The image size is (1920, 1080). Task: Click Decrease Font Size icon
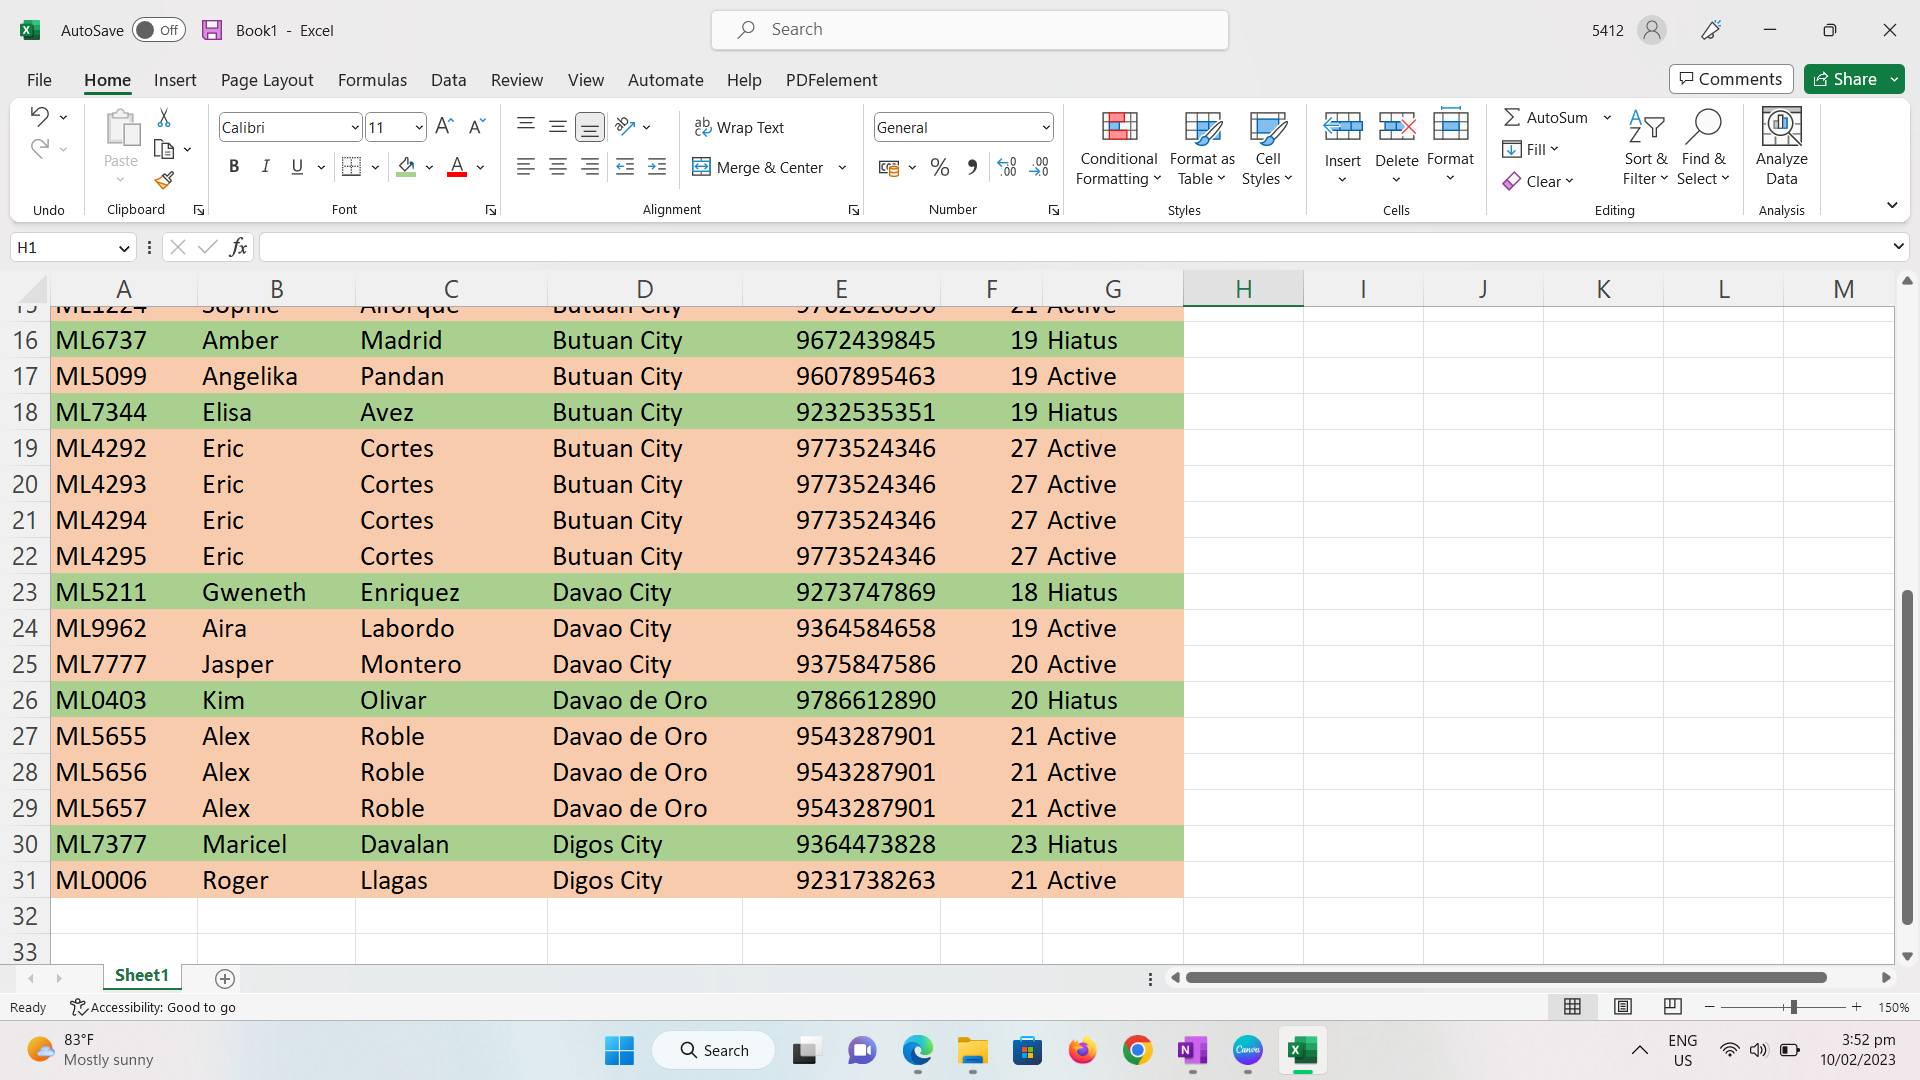coord(477,126)
